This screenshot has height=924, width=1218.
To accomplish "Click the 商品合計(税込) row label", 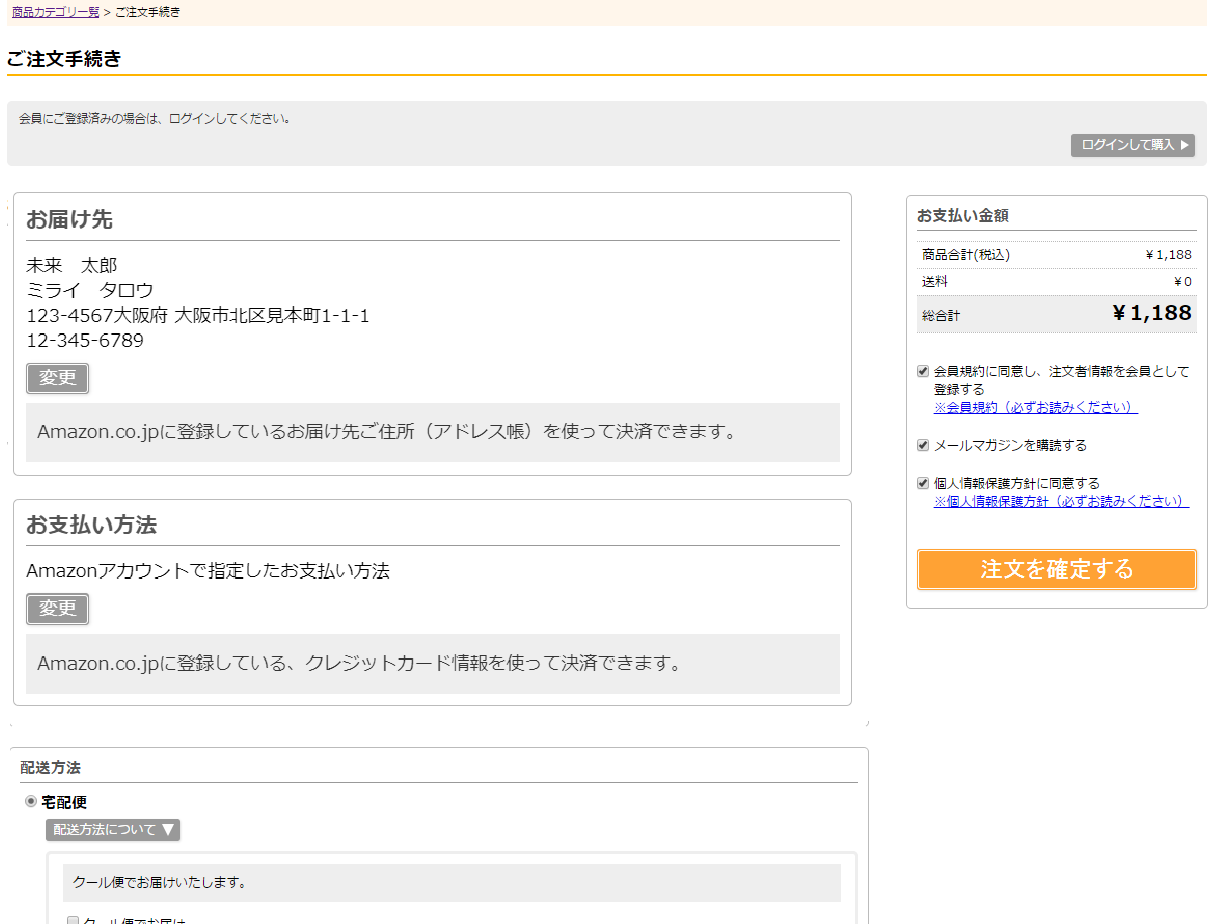I will tap(966, 255).
